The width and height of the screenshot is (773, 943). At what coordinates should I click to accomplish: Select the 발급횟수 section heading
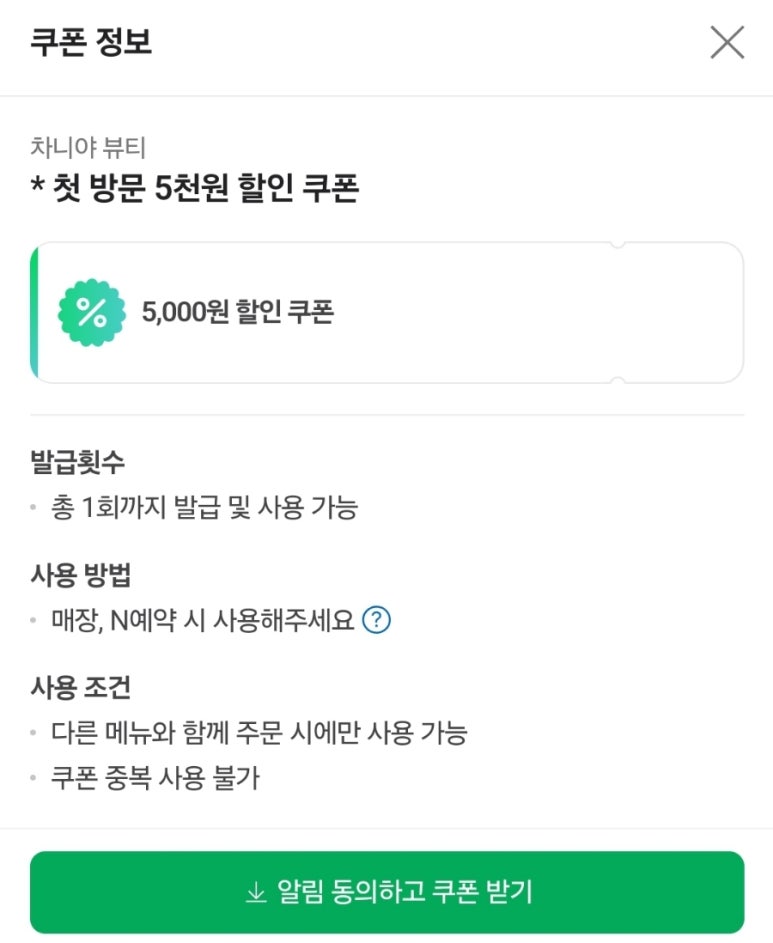tap(78, 463)
